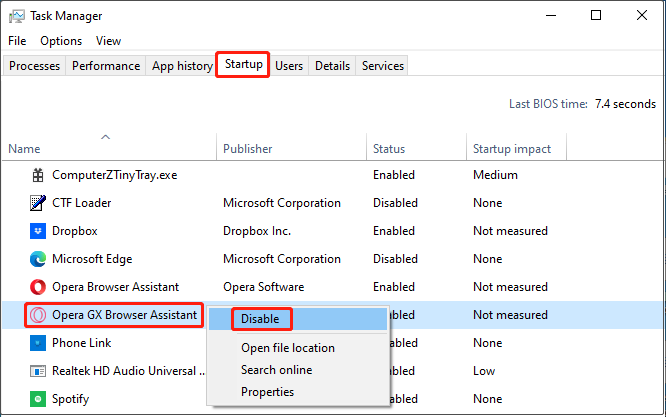Viewport: 666px width, 417px height.
Task: Click Microsoft Corporation in CTF Loader row
Action: [x=282, y=203]
